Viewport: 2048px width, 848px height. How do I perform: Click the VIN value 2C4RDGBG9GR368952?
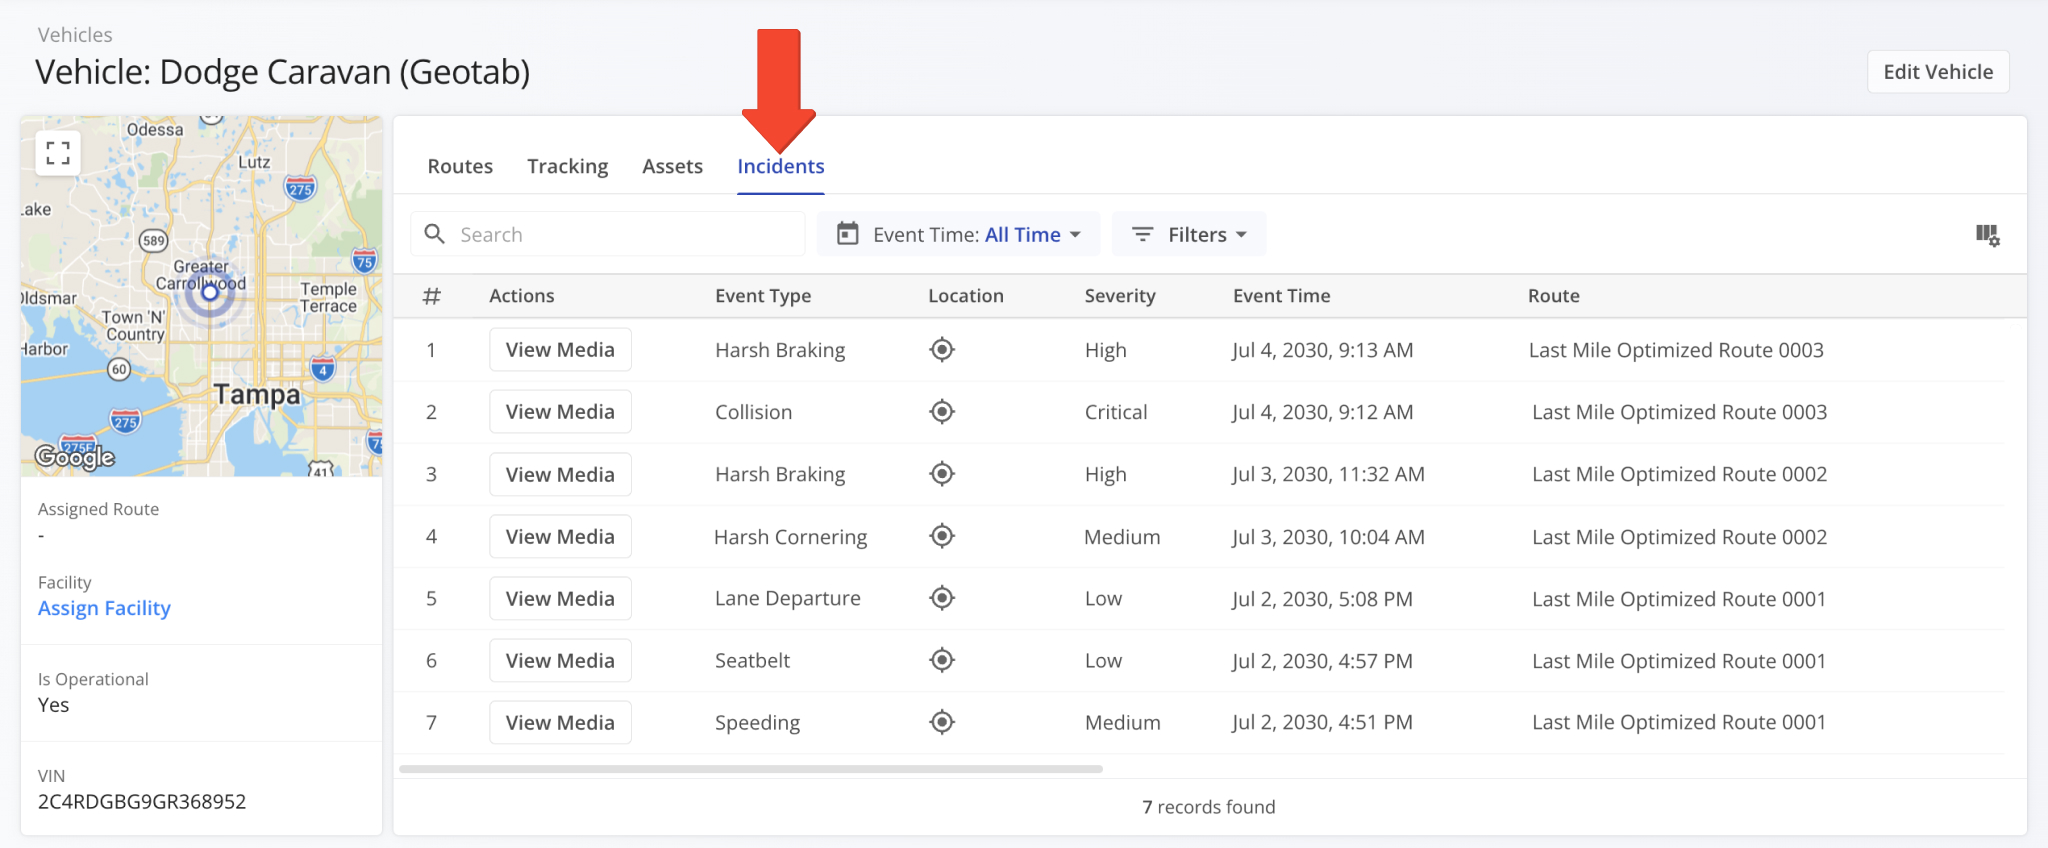point(142,802)
